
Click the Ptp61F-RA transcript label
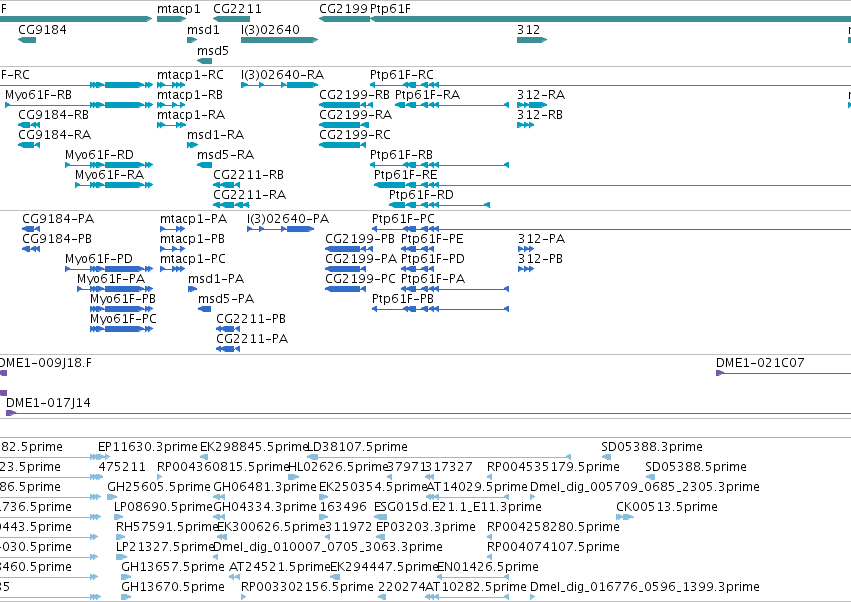click(428, 95)
